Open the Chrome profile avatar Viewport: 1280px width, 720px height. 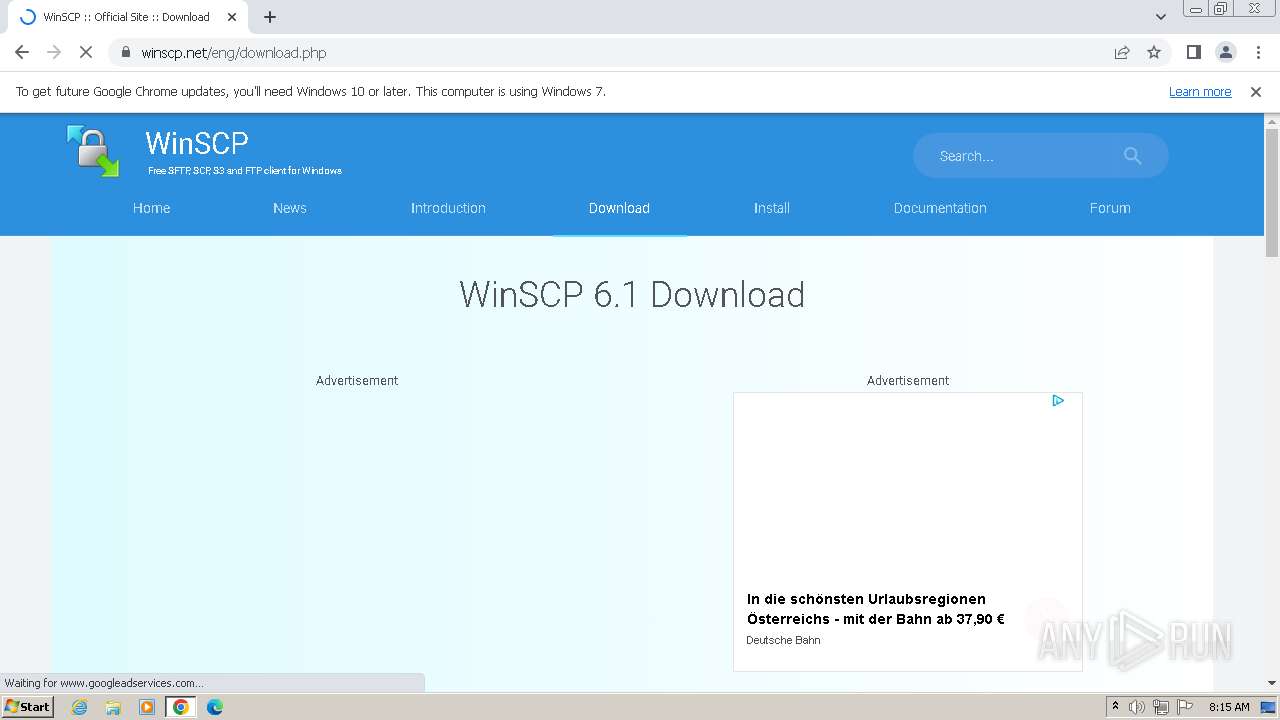[x=1225, y=53]
